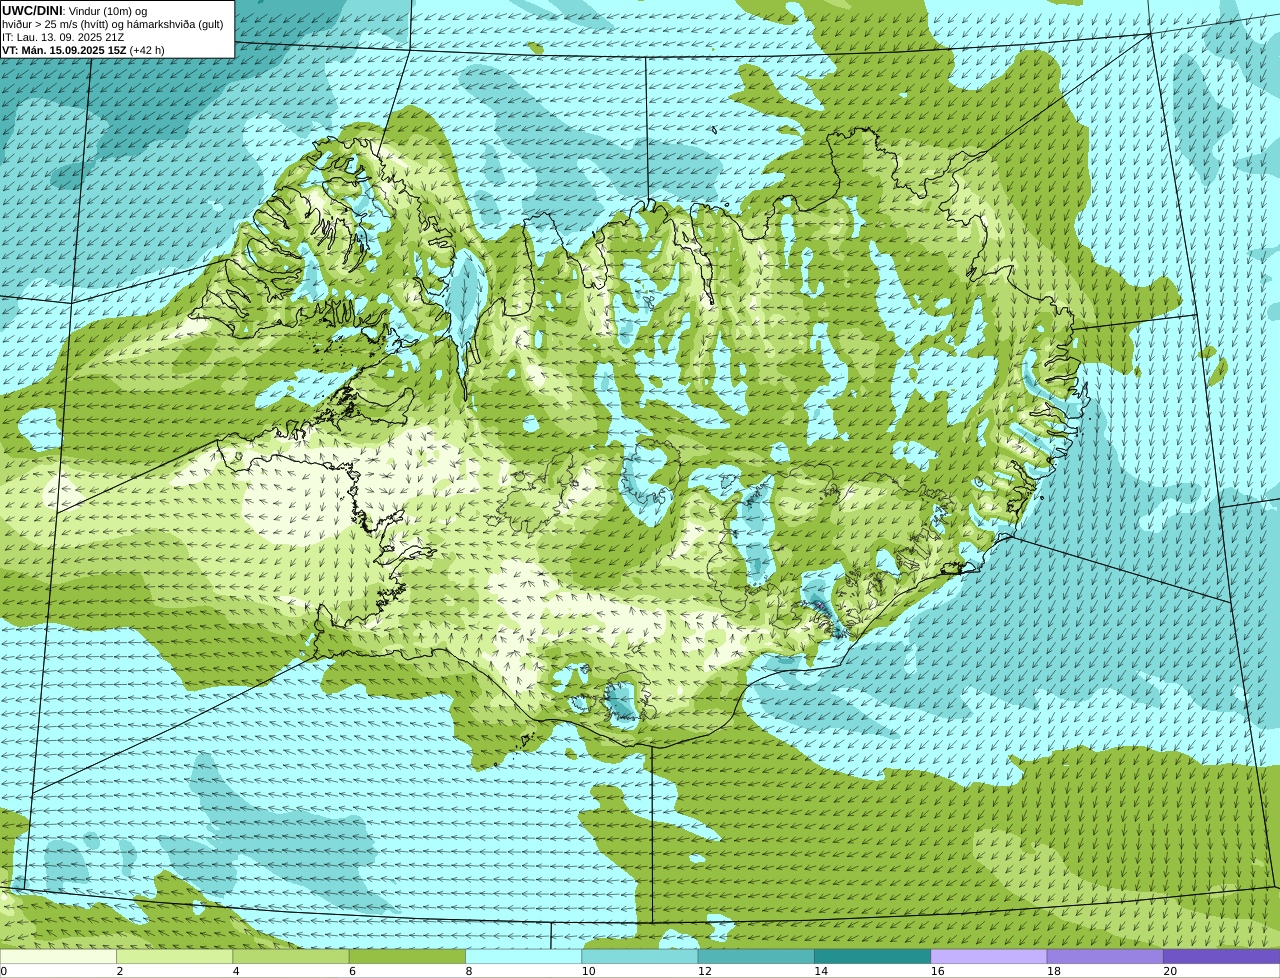
Task: Click the 16–18 m/s lavender legend swatch
Action: tap(989, 956)
